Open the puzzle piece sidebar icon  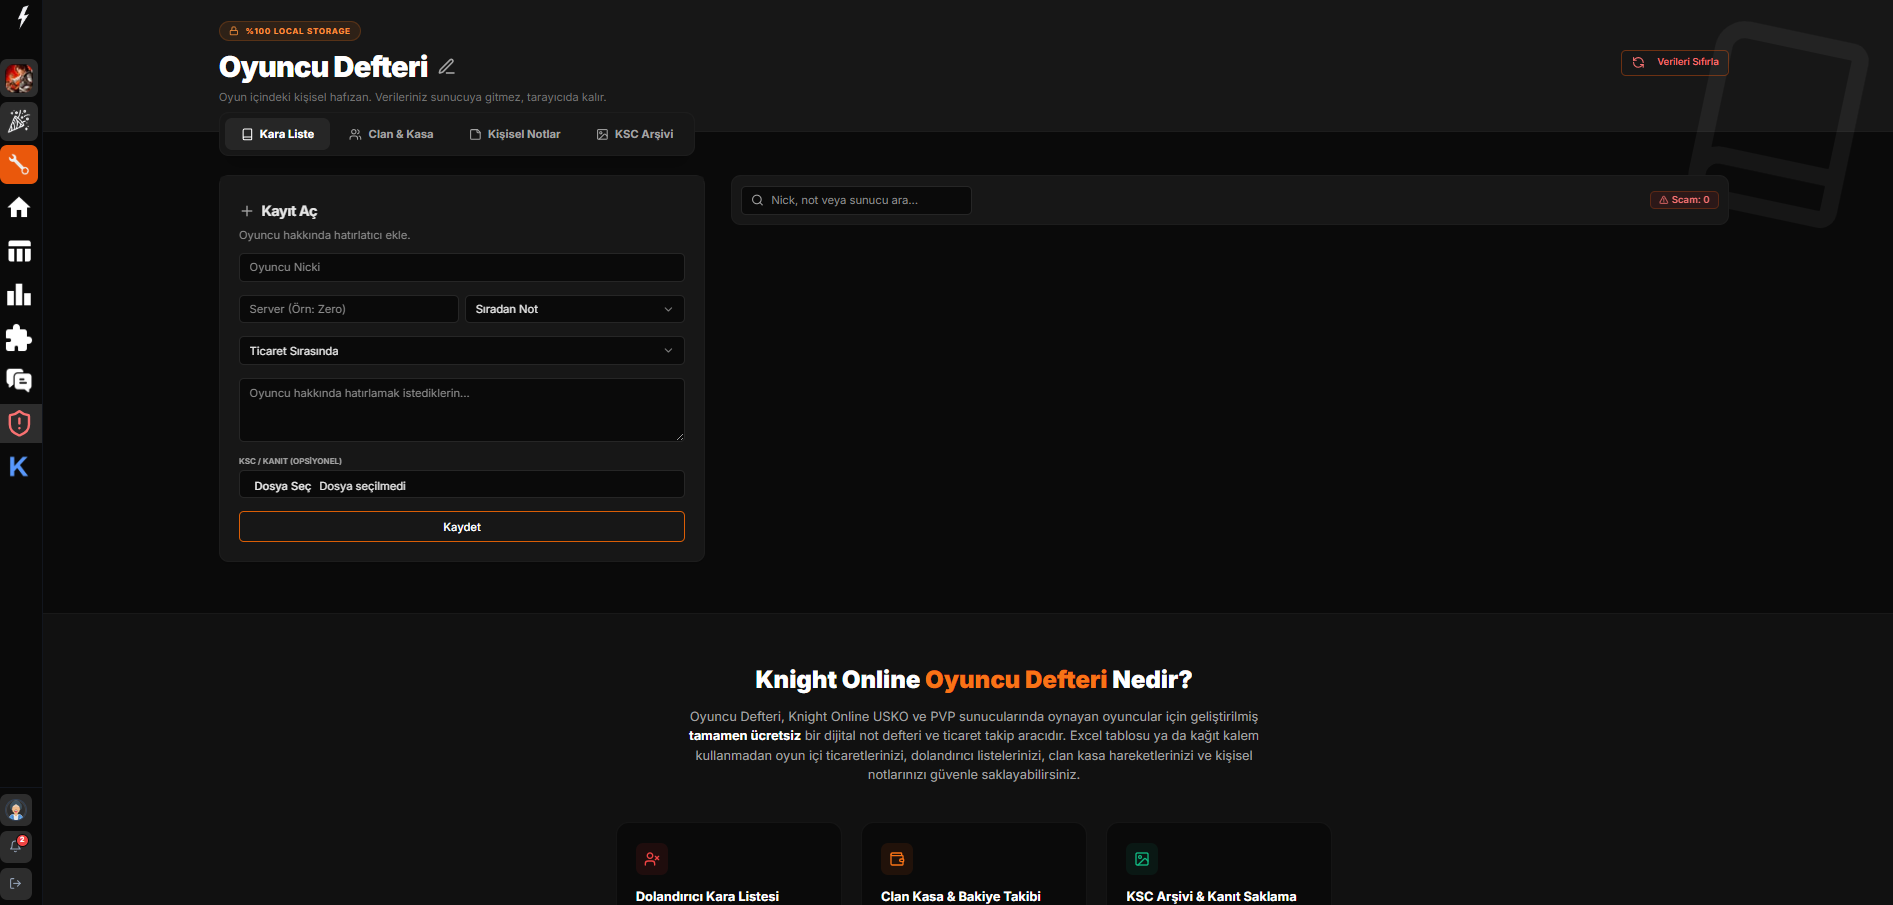click(x=19, y=338)
